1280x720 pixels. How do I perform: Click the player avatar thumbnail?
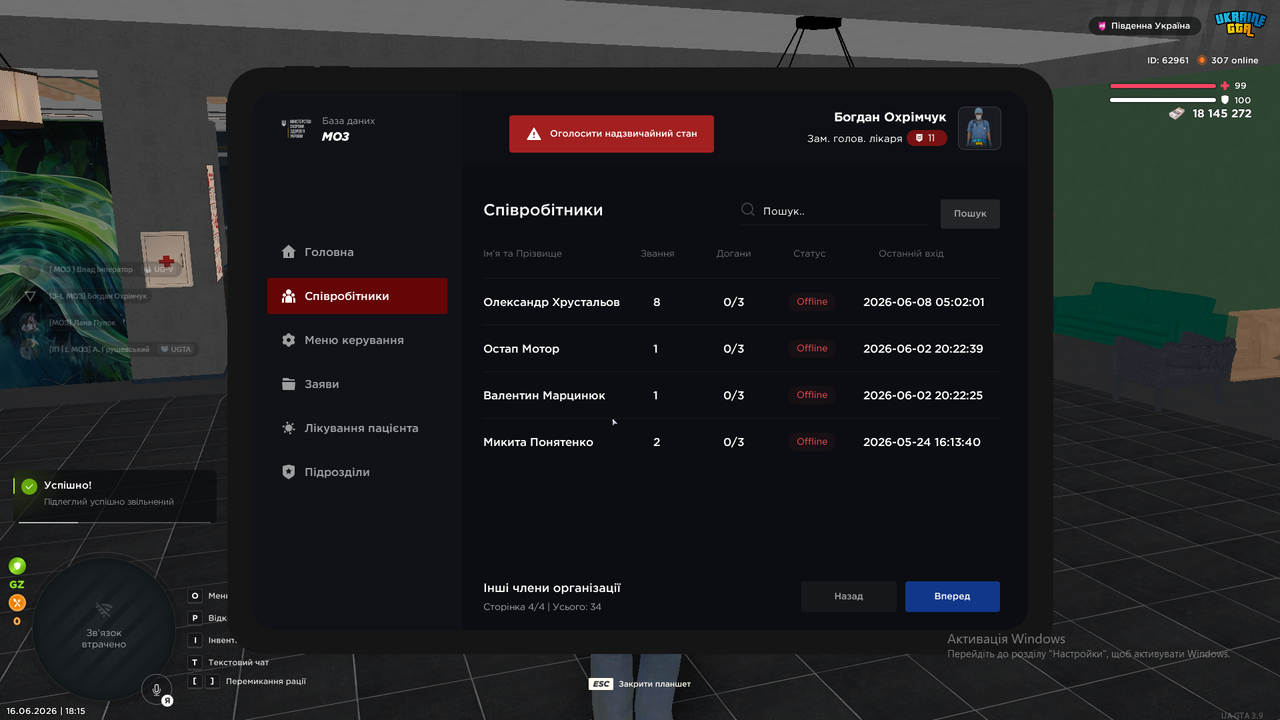pos(980,128)
